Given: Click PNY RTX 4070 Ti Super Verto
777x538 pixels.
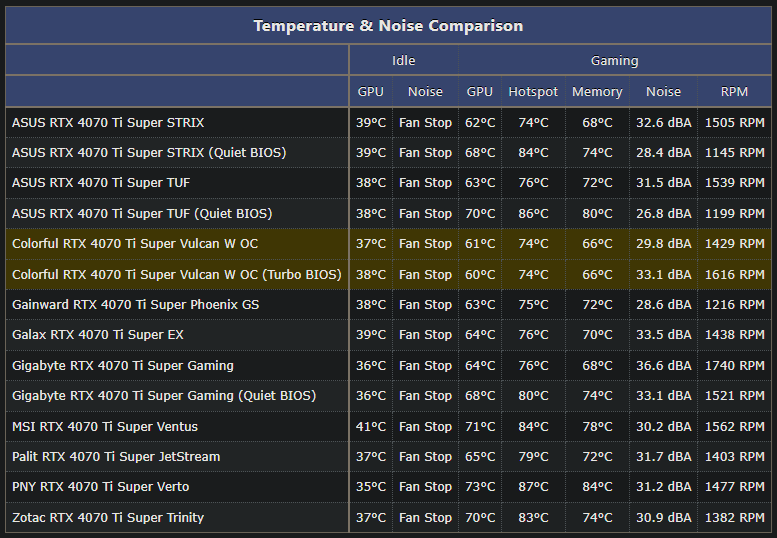Looking at the screenshot, I should coord(100,487).
